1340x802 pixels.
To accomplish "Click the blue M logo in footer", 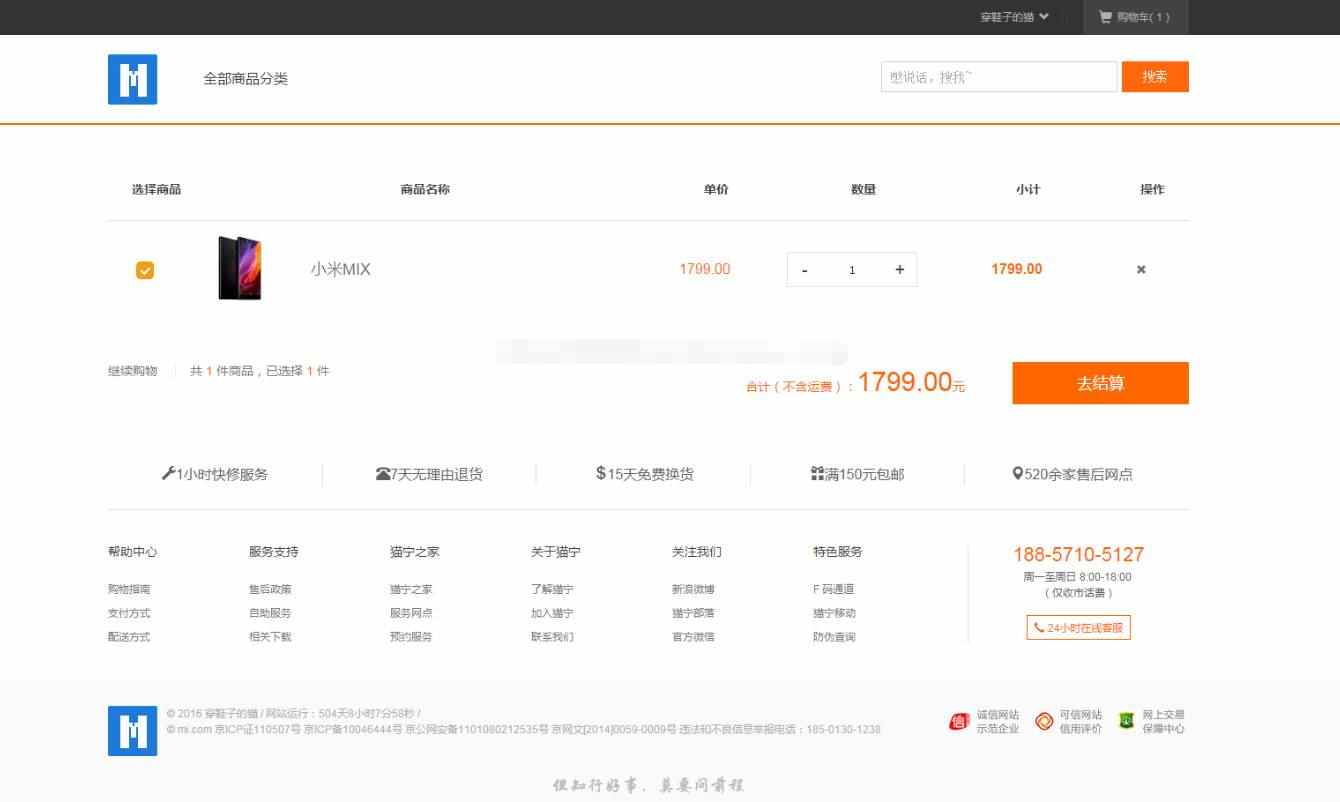I will 132,730.
